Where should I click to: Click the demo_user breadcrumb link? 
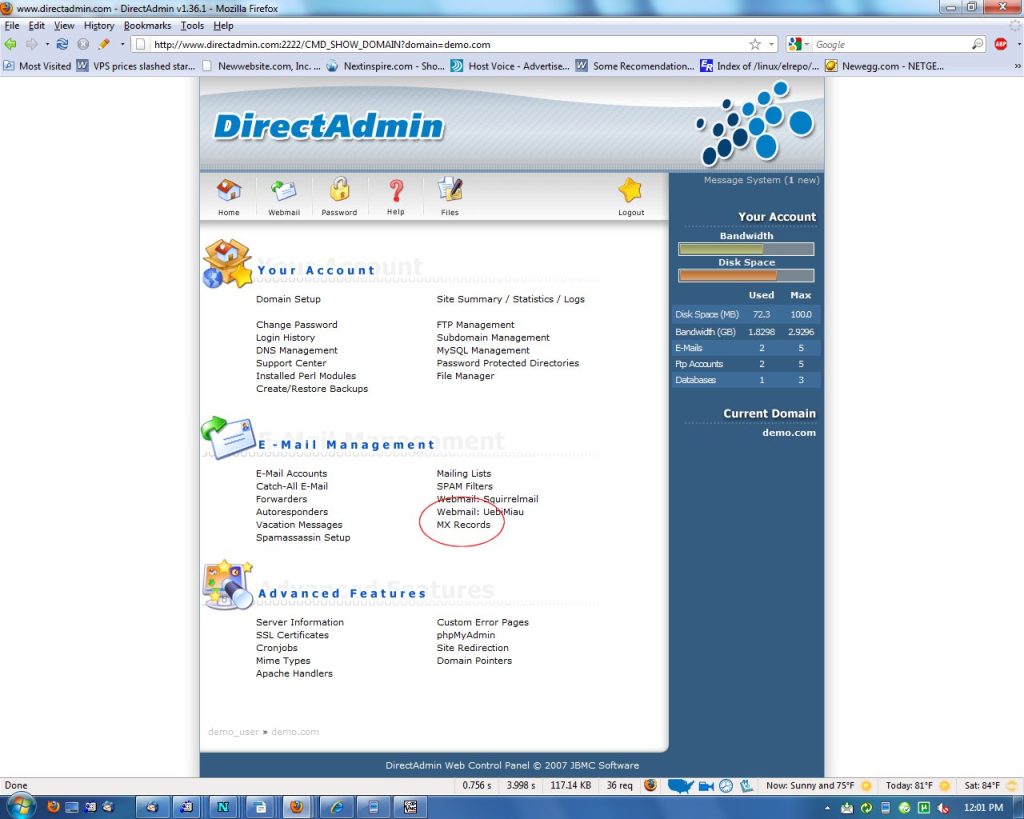pyautogui.click(x=233, y=731)
